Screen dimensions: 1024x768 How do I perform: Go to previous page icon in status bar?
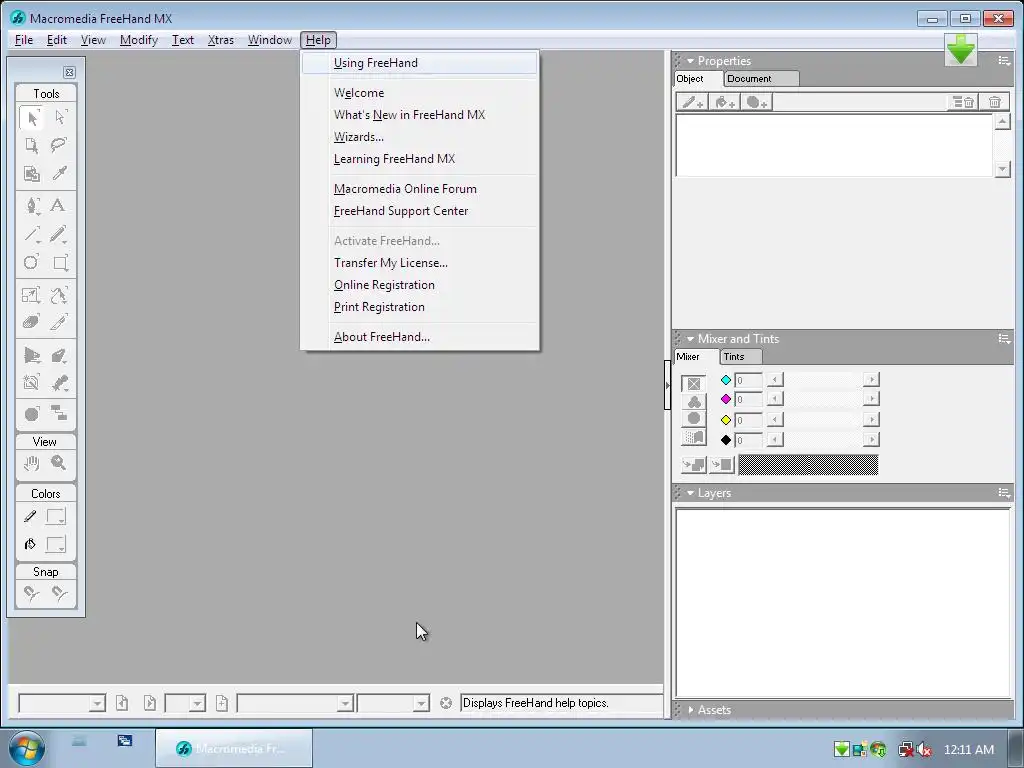[x=121, y=703]
